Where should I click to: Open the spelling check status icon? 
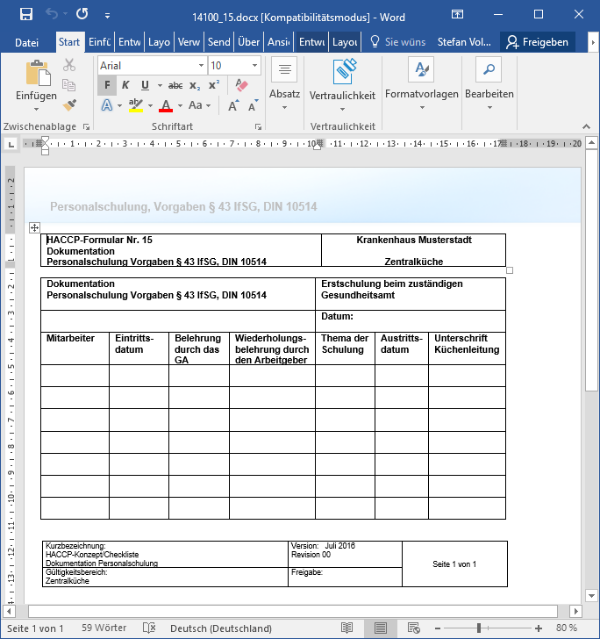coord(149,628)
